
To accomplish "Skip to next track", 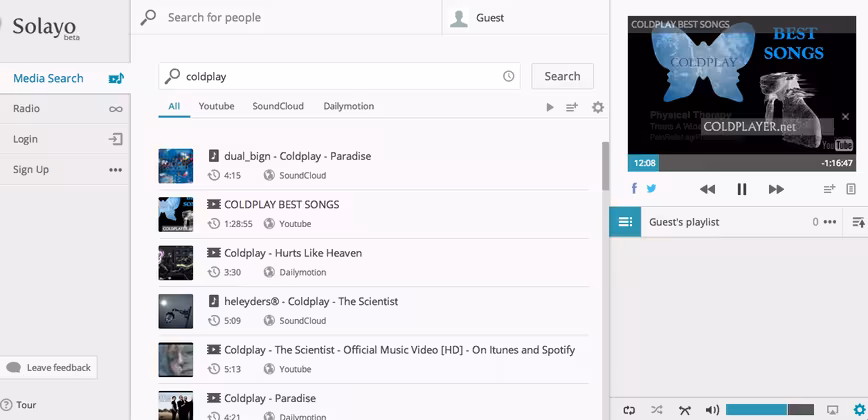I will click(776, 189).
